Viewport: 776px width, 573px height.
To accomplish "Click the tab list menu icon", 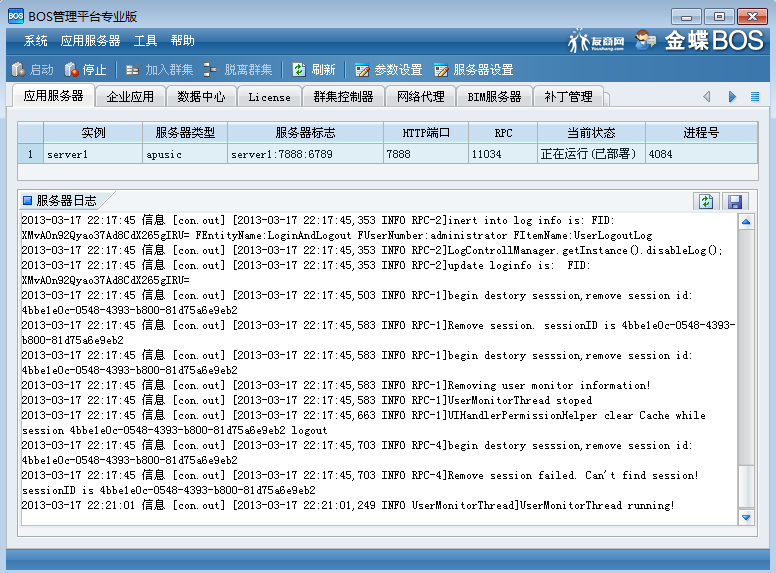I will point(755,97).
